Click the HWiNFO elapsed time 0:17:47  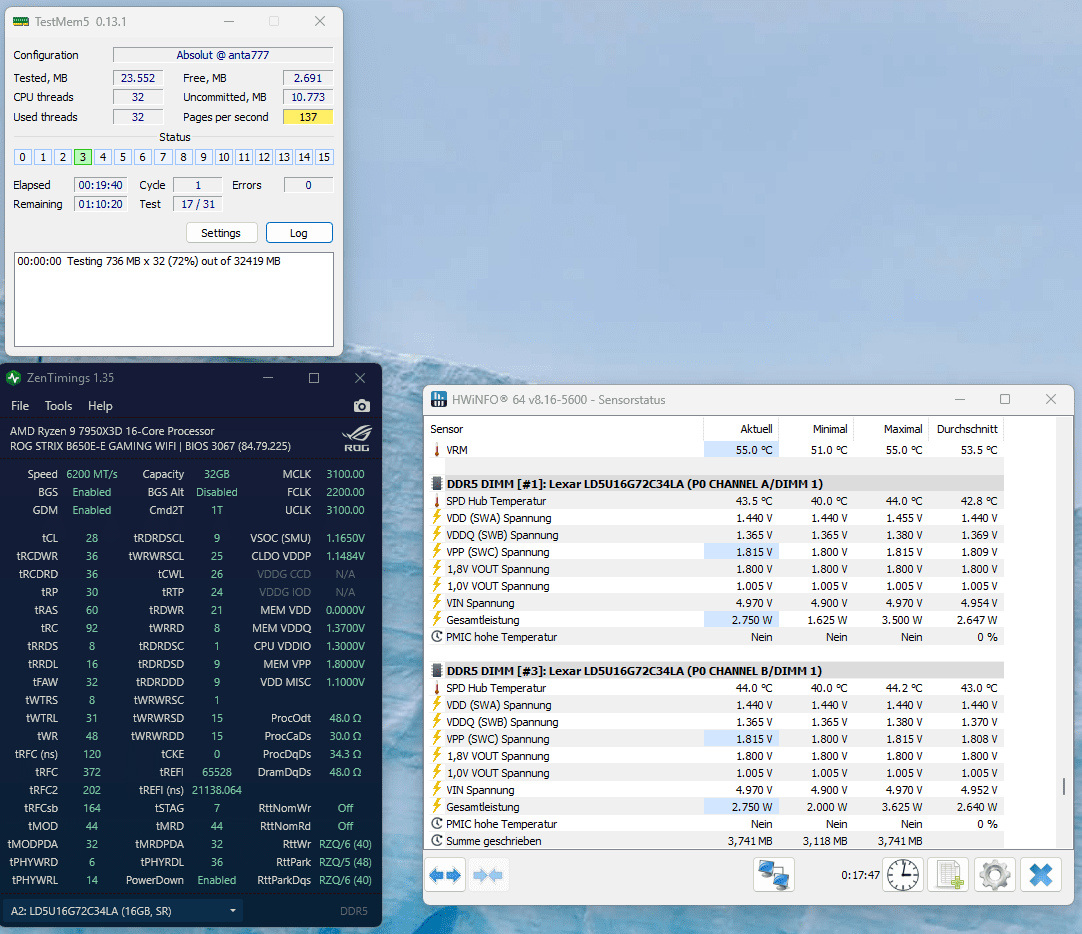tap(860, 875)
